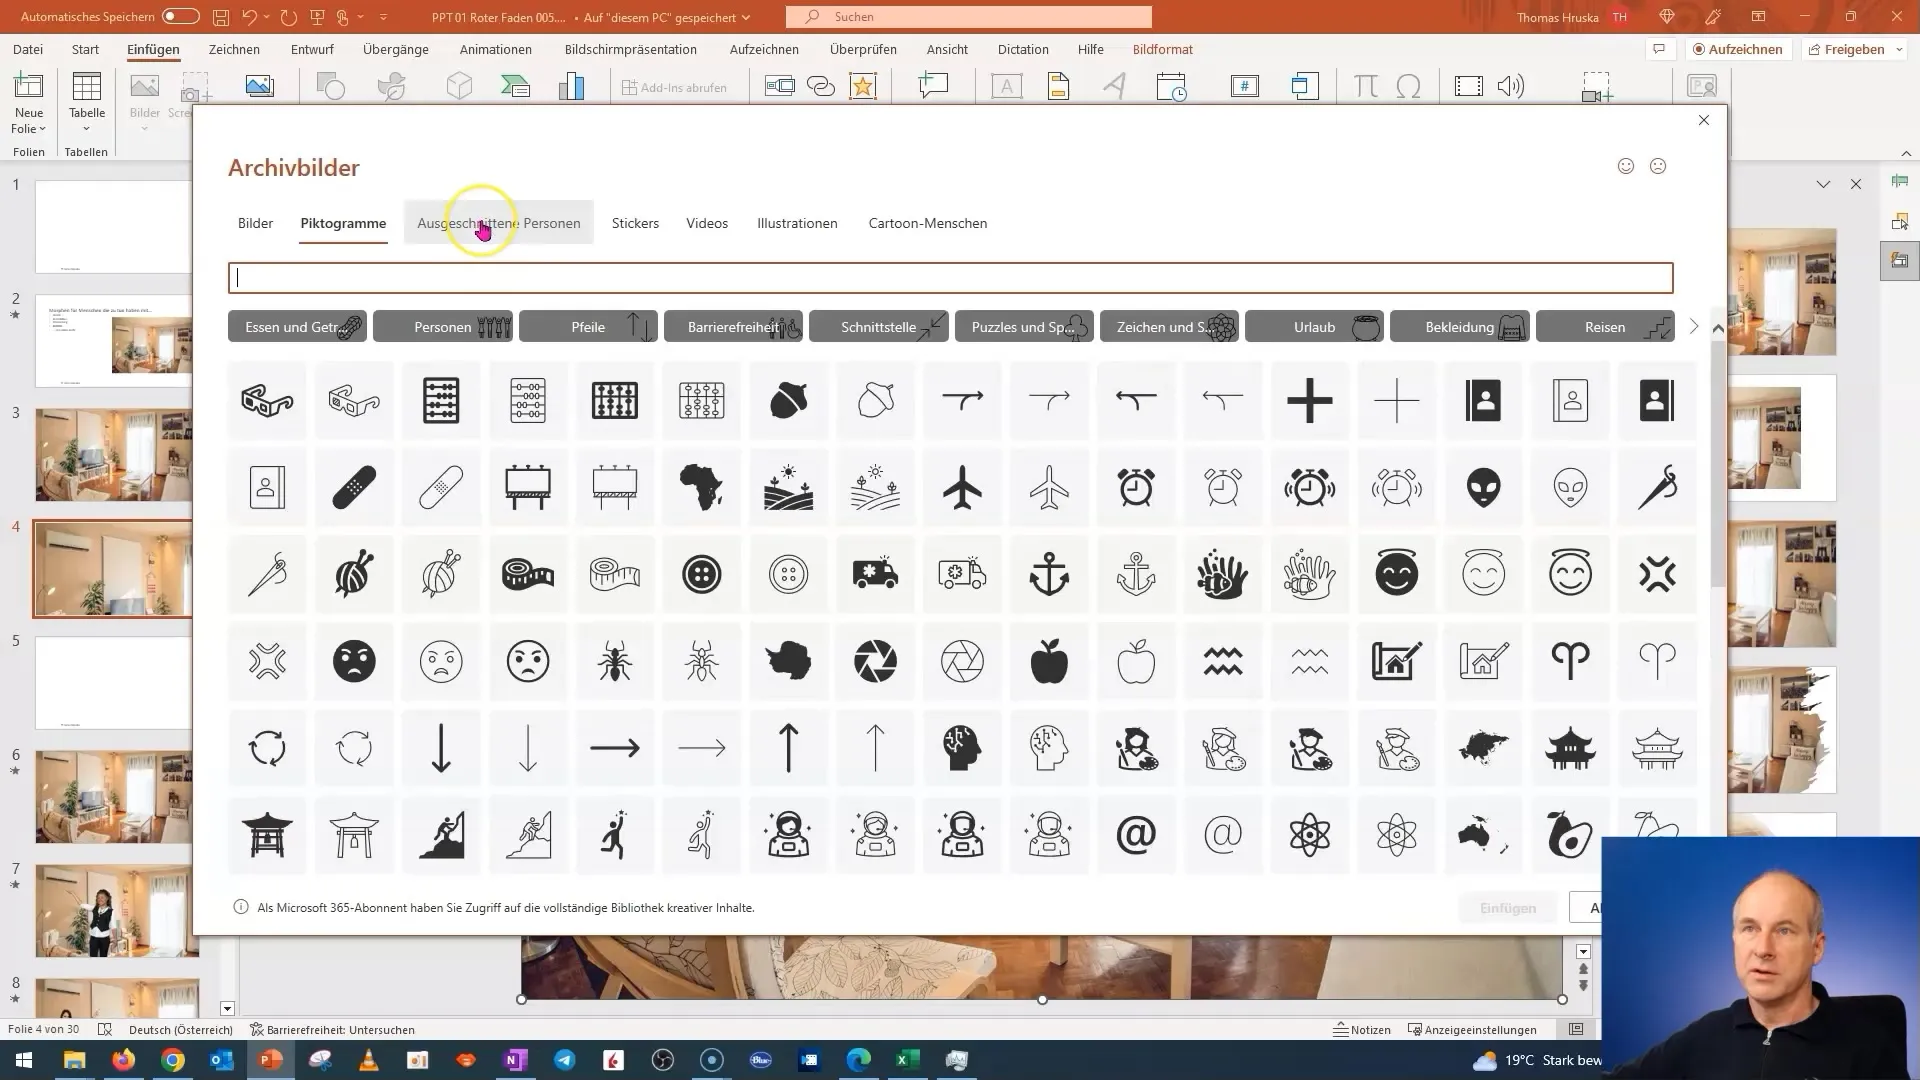Select the filled bandage pictogram

pos(354,488)
